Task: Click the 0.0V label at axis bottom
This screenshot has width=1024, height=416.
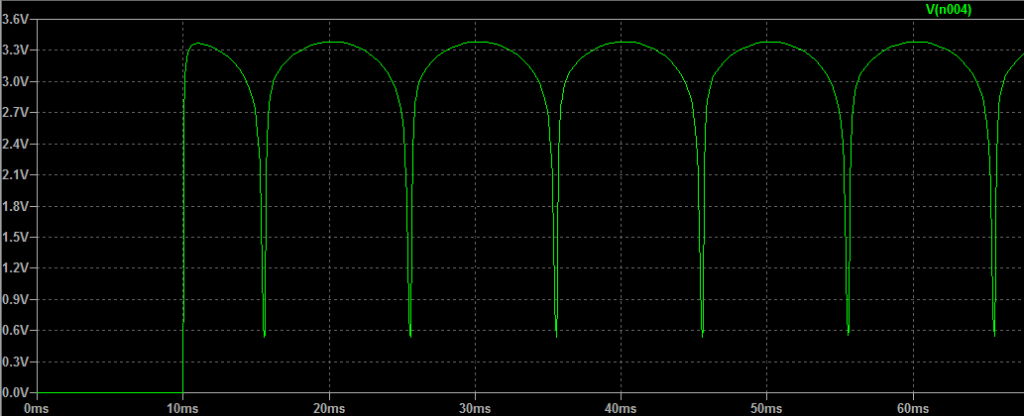Action: [15, 392]
